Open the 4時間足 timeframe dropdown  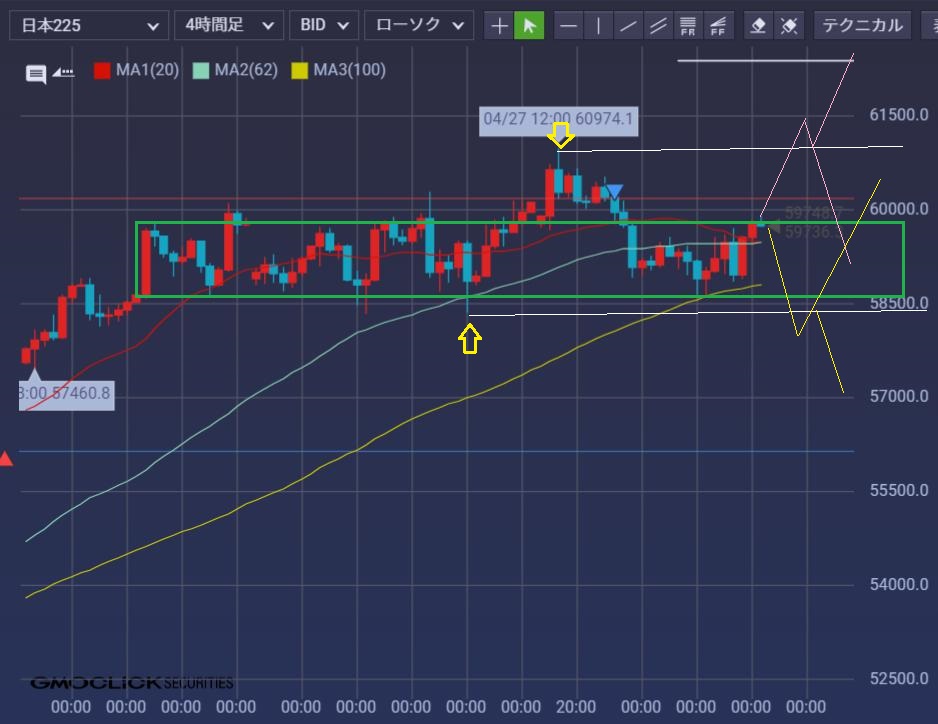[x=228, y=25]
